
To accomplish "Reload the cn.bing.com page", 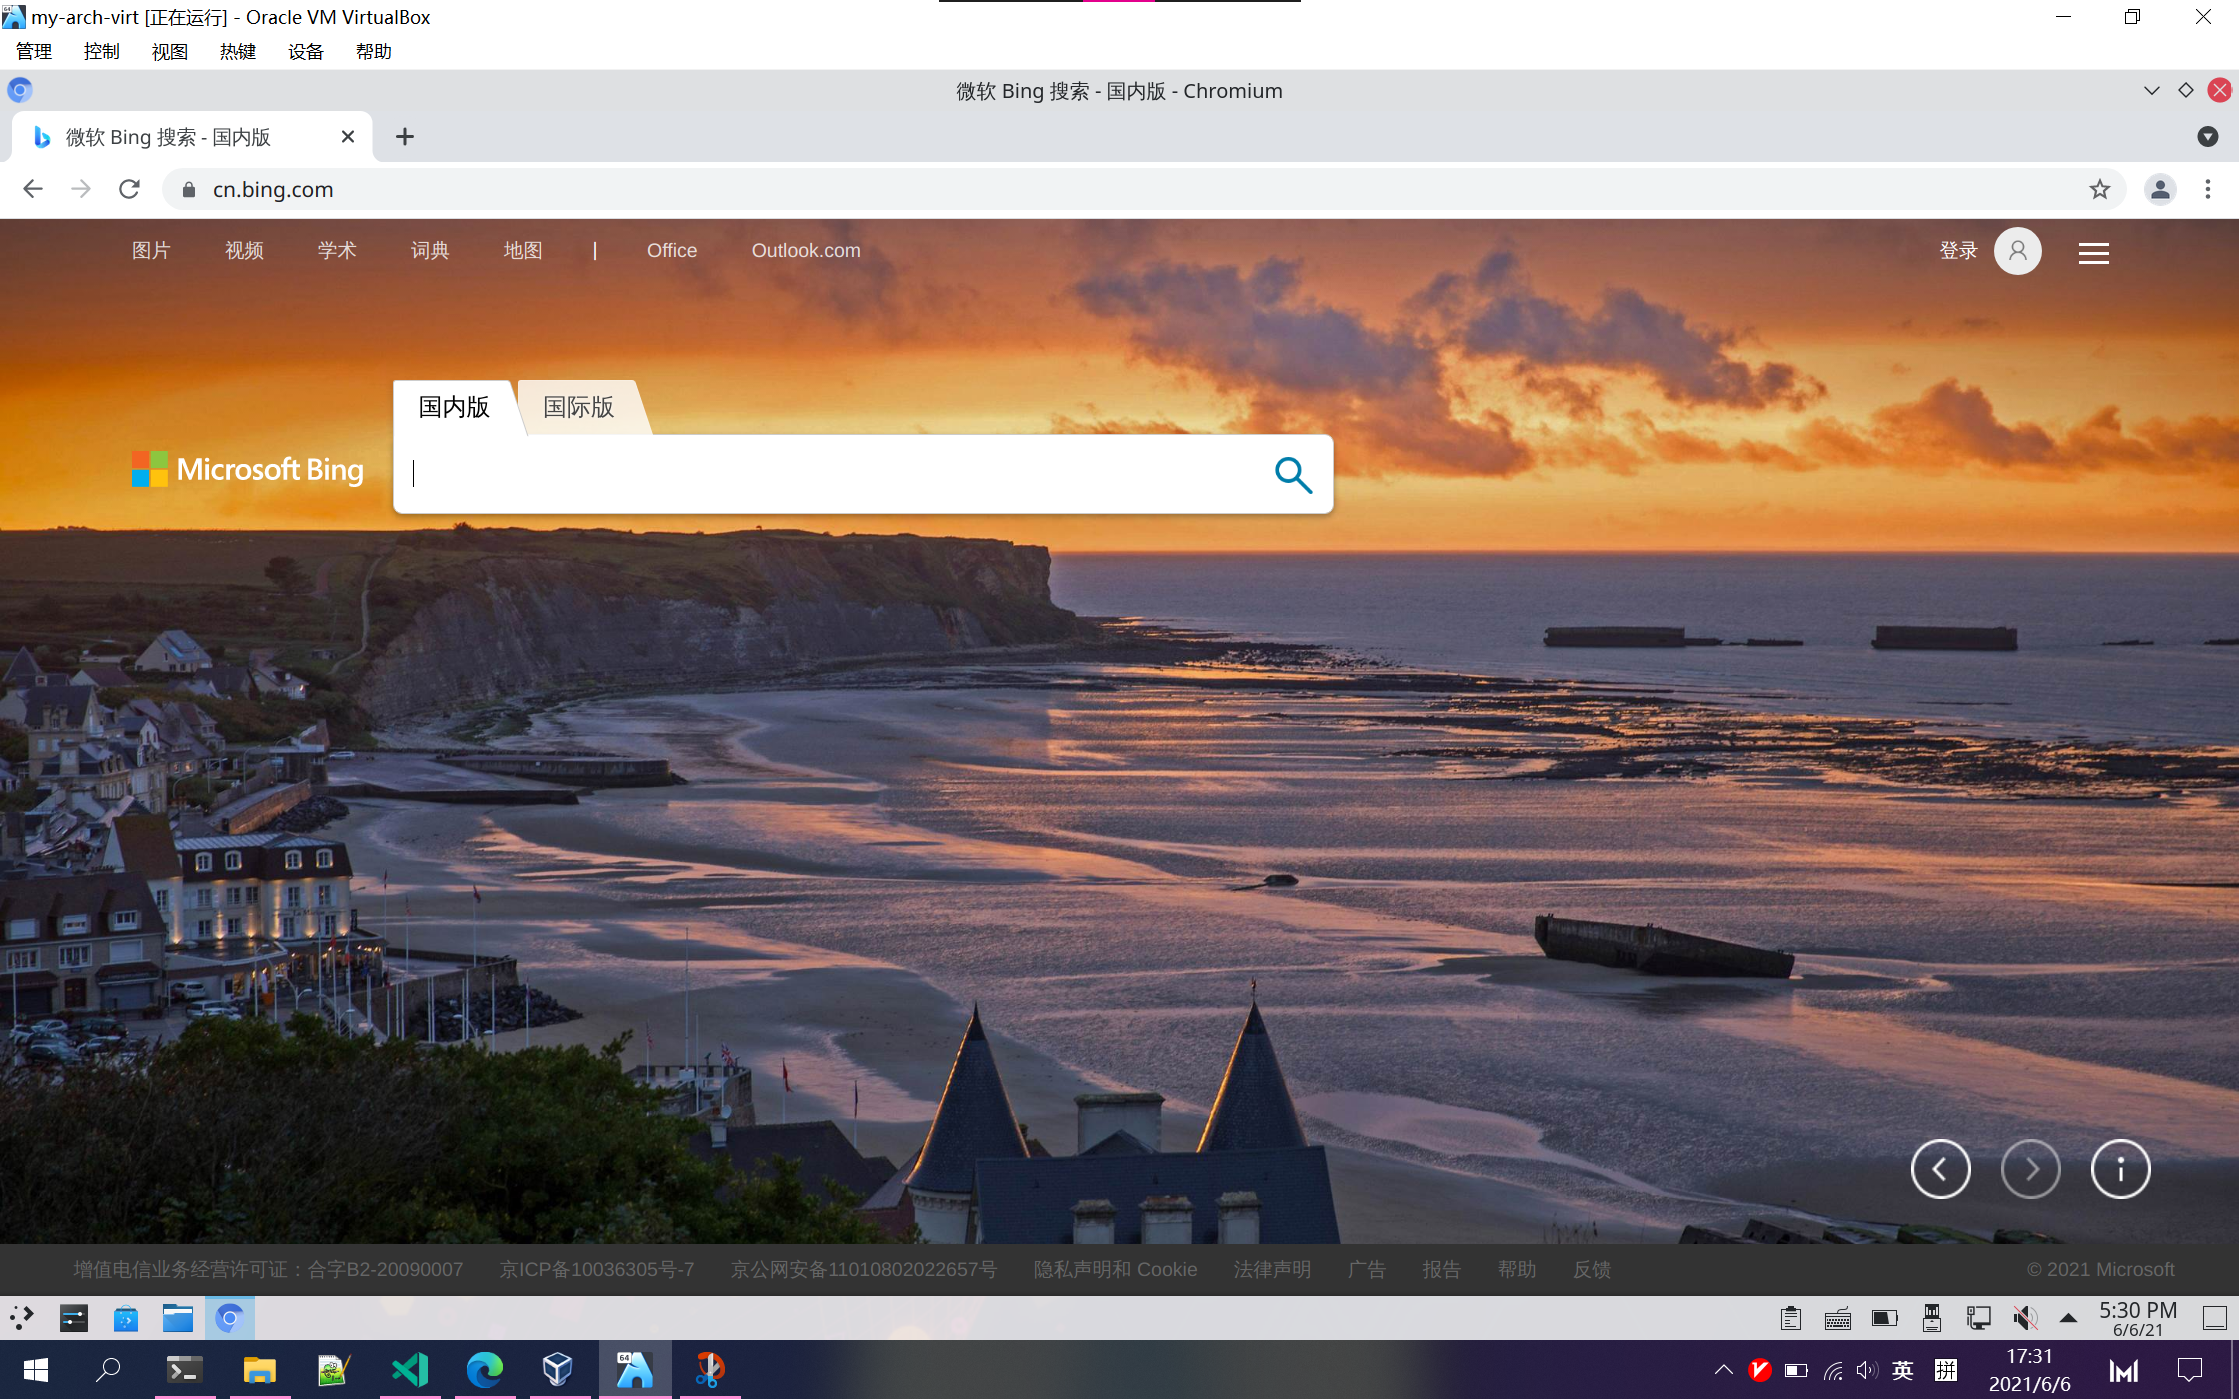I will point(129,189).
